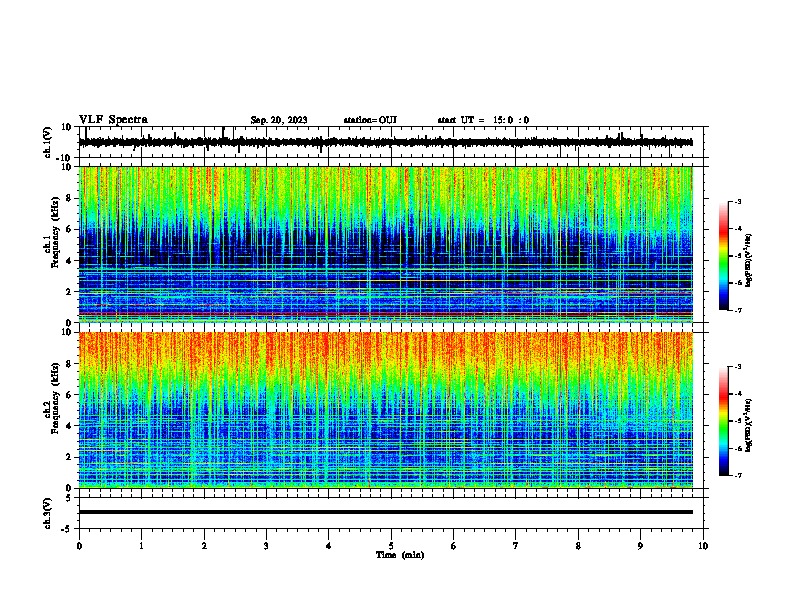Click time axis tick label "8"
Screen dimensions: 792x612
click(578, 546)
